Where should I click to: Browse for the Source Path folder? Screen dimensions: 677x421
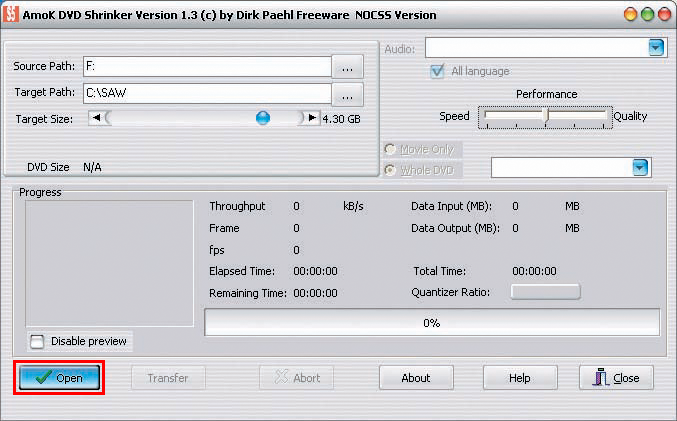(347, 67)
